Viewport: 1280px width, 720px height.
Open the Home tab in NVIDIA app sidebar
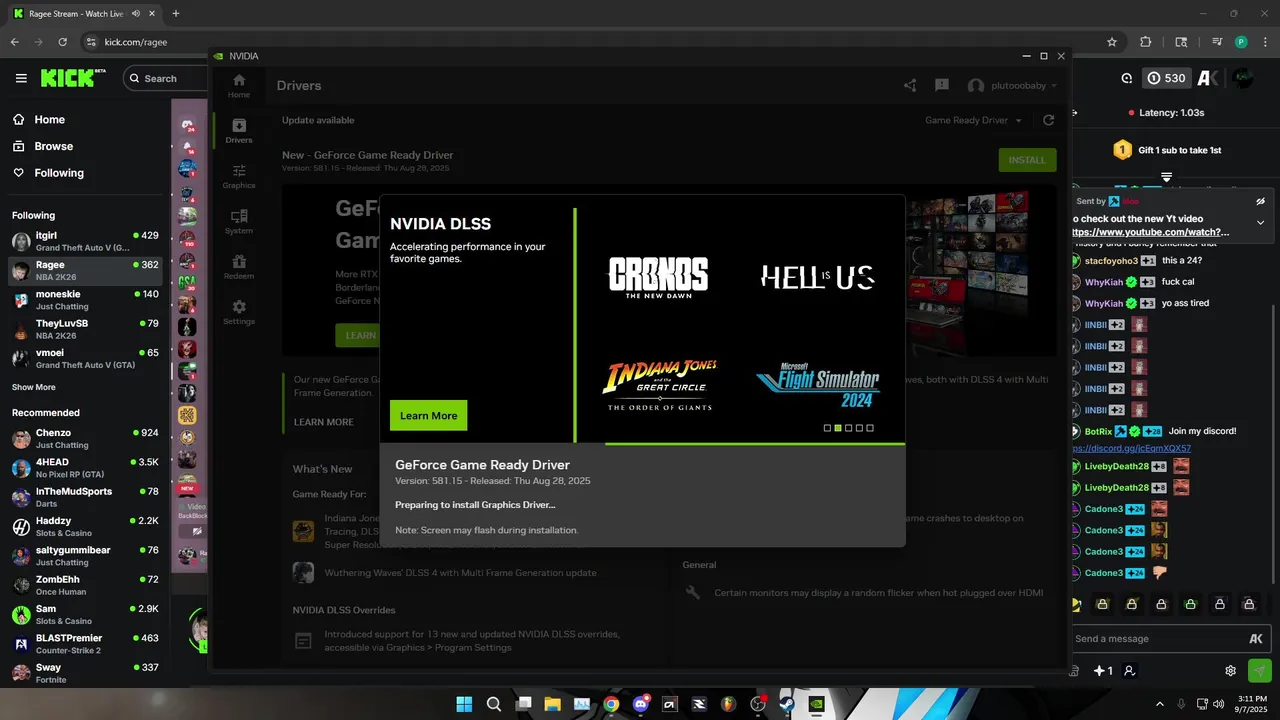[239, 86]
